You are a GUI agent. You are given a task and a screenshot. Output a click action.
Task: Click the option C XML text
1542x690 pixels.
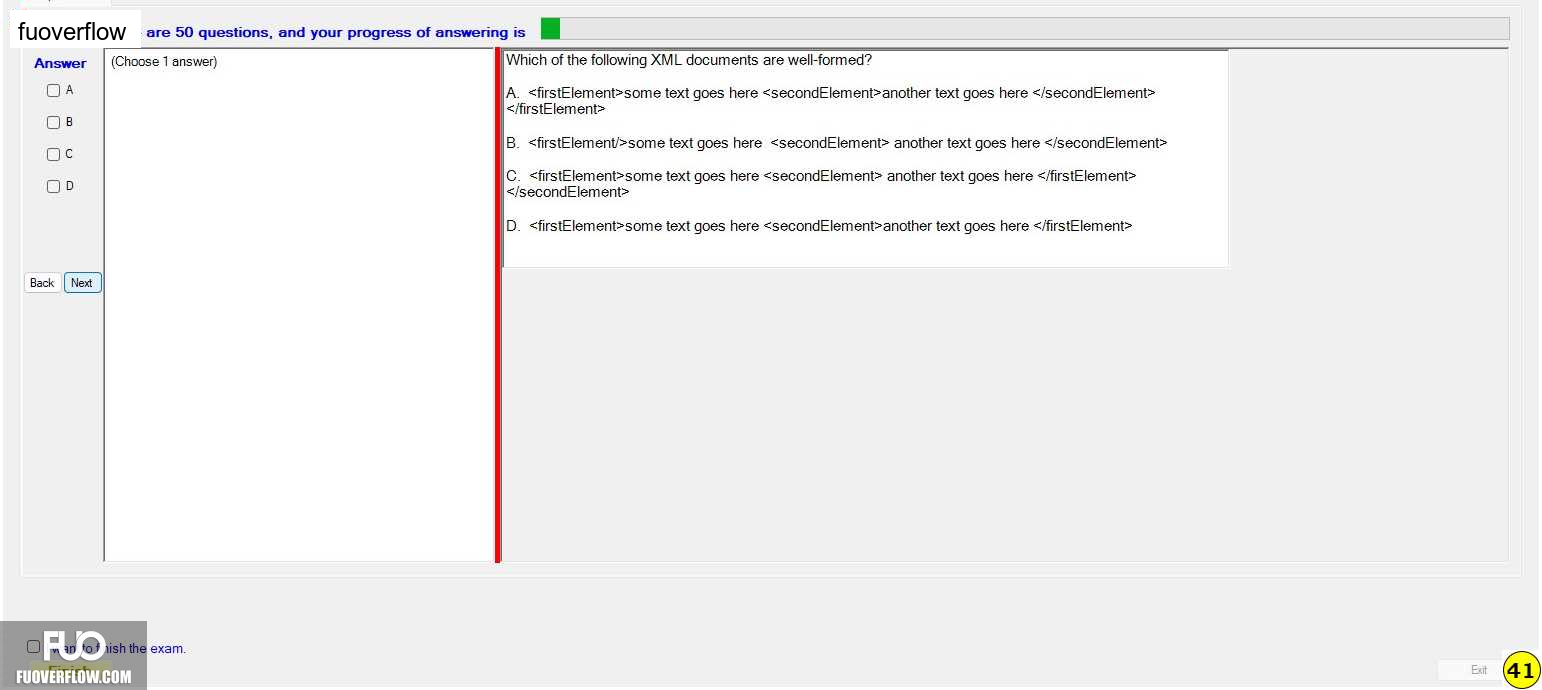(821, 184)
